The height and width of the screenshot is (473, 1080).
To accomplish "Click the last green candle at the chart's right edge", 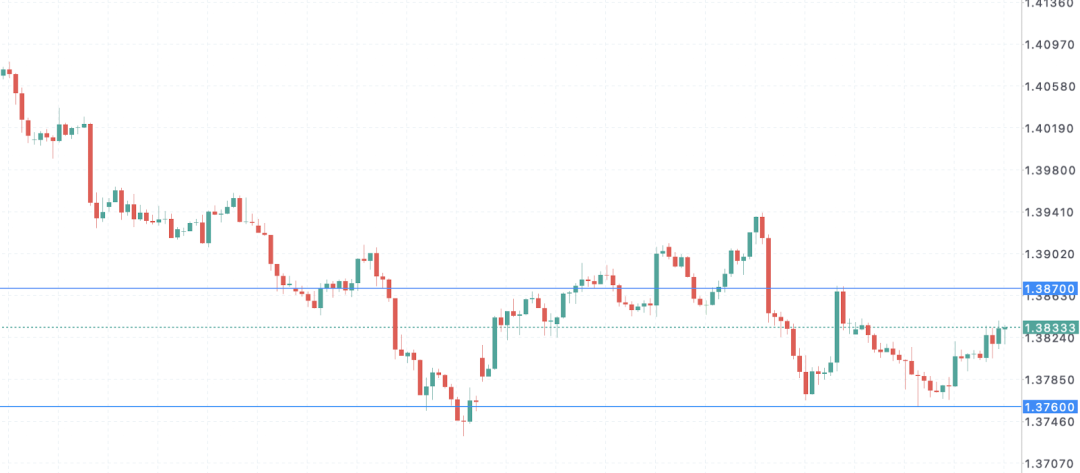I will coord(1005,328).
